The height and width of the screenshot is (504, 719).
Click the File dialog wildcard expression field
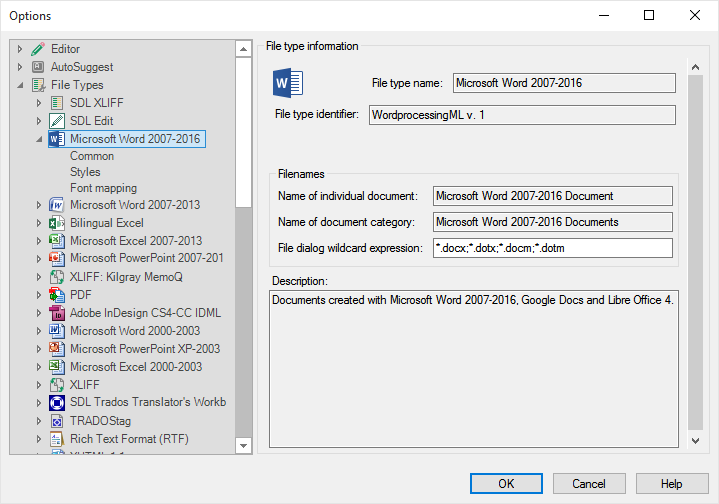pos(553,248)
